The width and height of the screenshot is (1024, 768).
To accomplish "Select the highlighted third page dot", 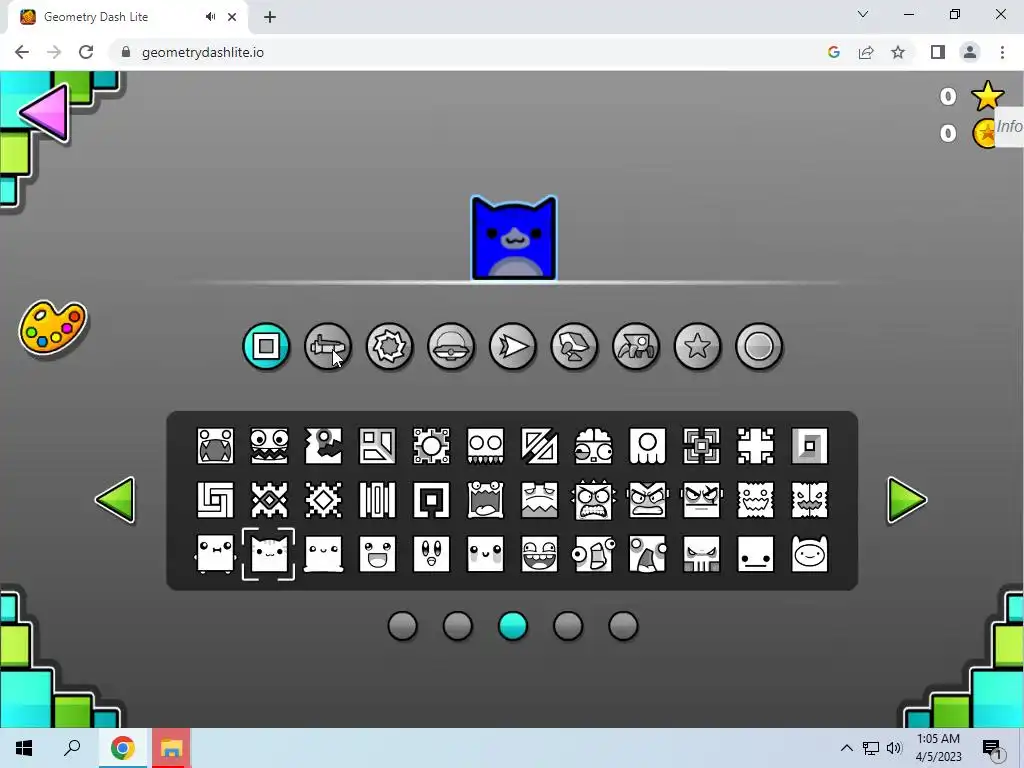I will coord(513,626).
